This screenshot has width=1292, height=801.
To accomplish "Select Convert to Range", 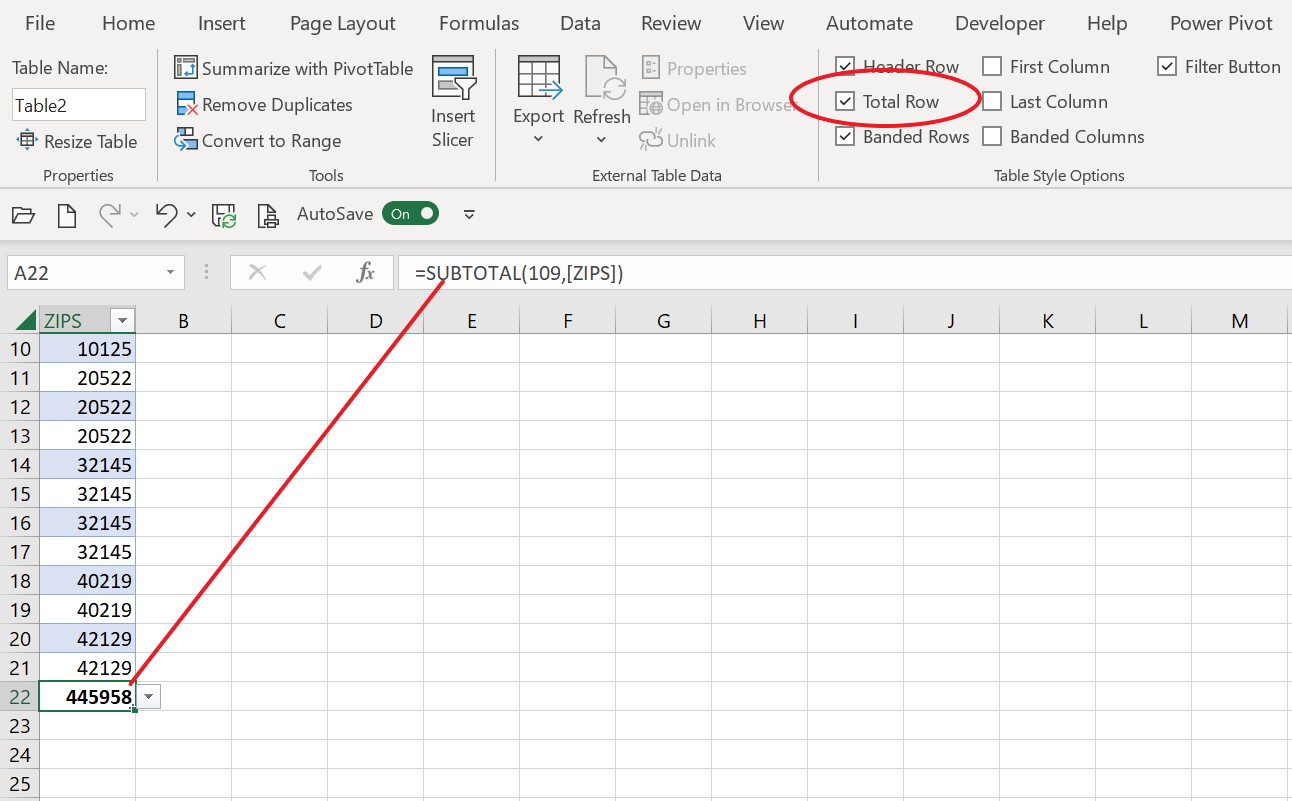I will click(257, 140).
